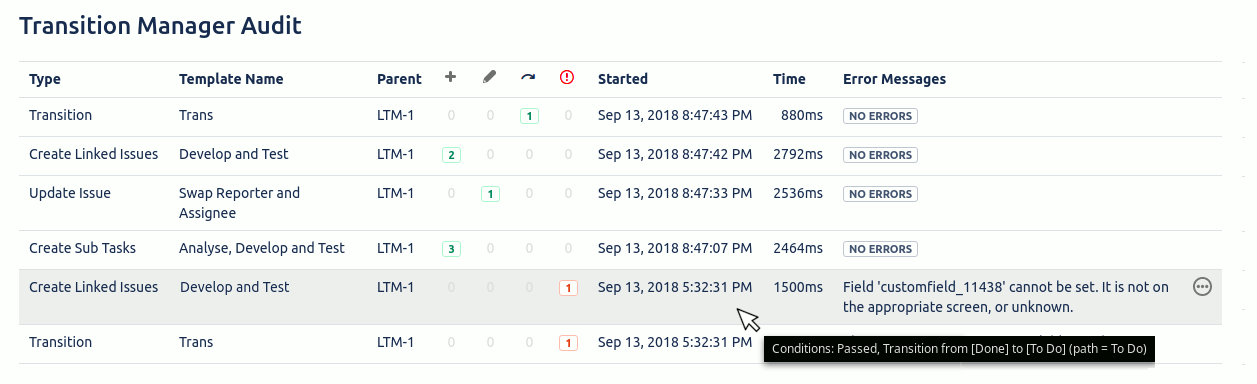
Task: Open the more-actions ellipsis for the 5:32 Develop and Test row
Action: 1203,287
